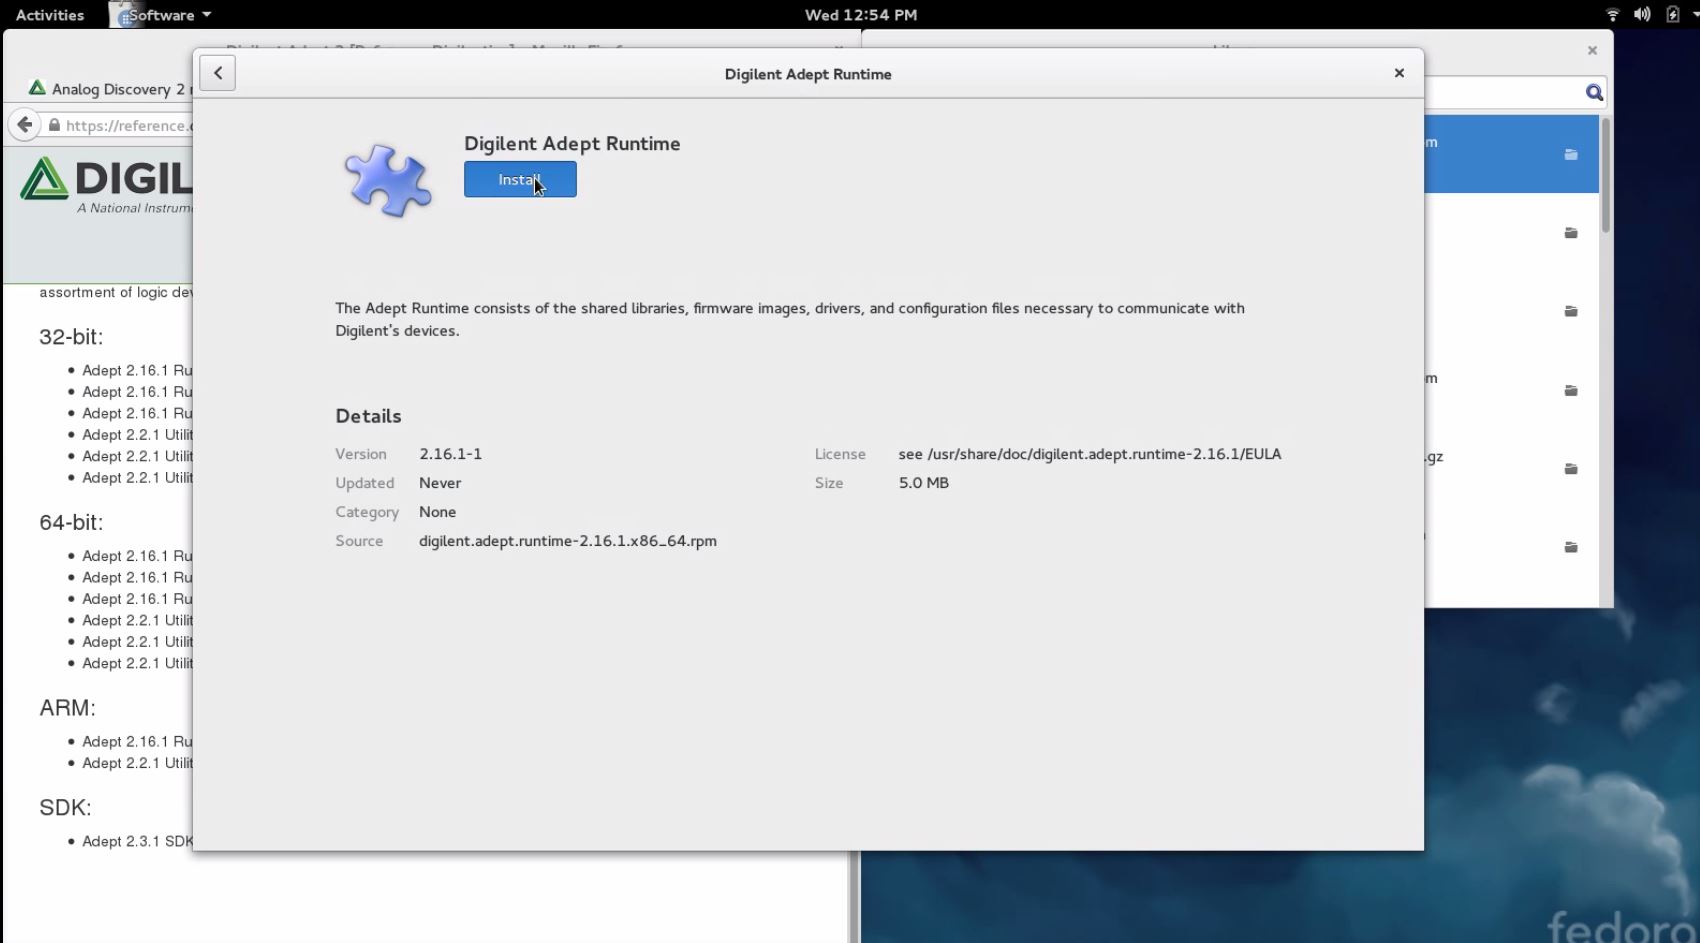Click the Library window vertical scrollbar

coord(1606,176)
